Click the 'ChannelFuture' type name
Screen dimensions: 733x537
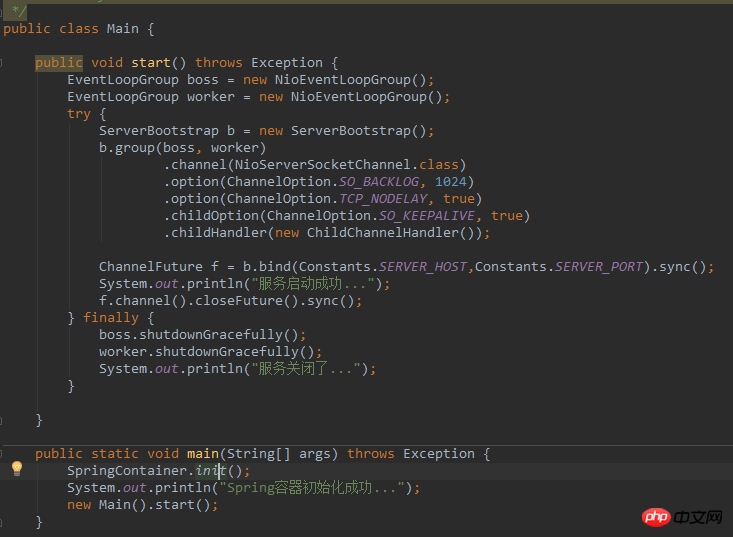[x=151, y=267]
